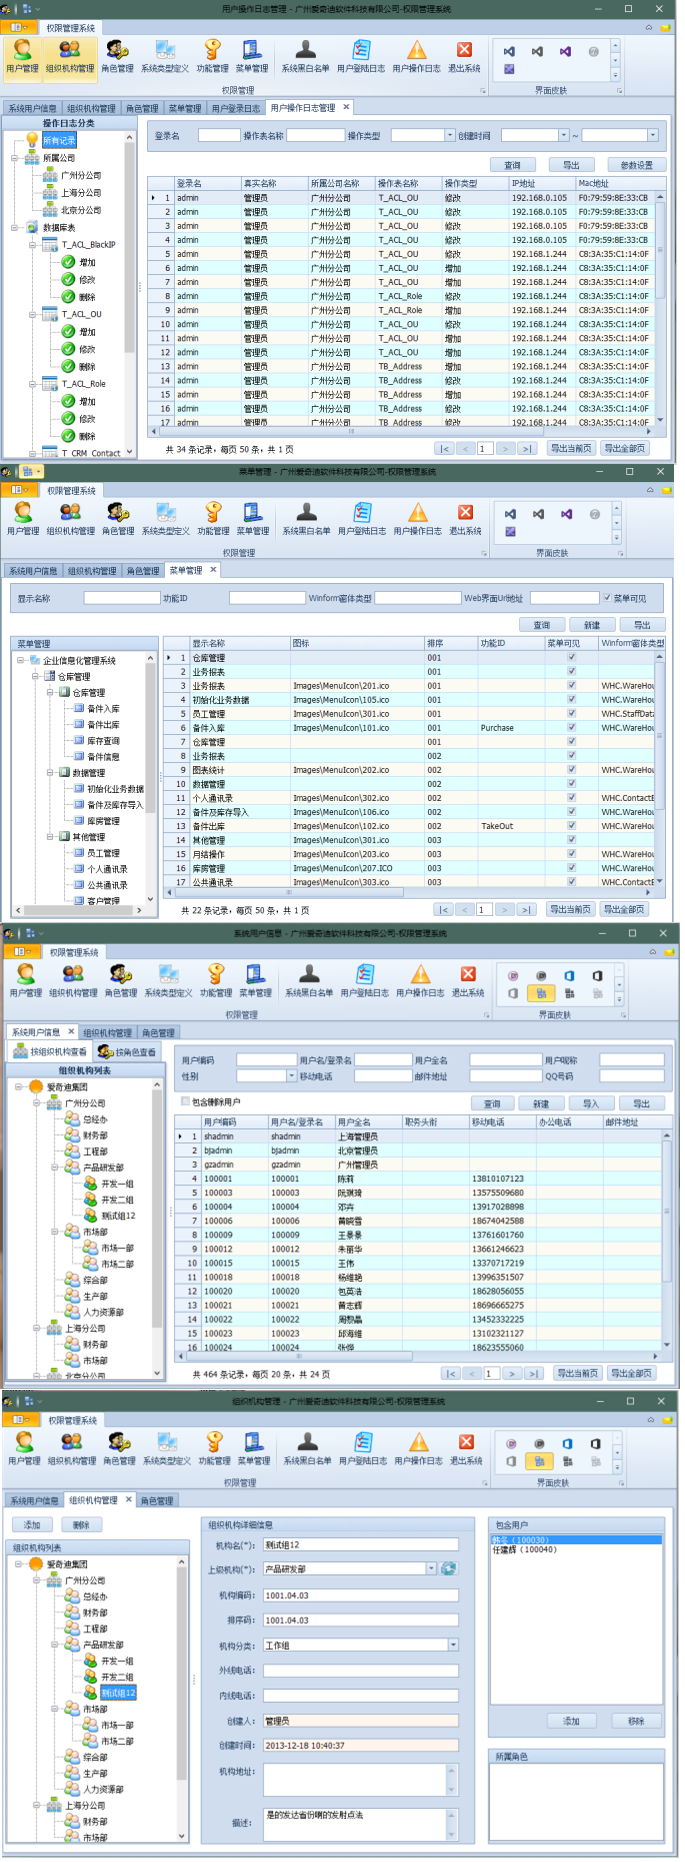685x1862 pixels.
Task: Open 组织机构管理 in the operation log window ribbon
Action: [x=69, y=57]
